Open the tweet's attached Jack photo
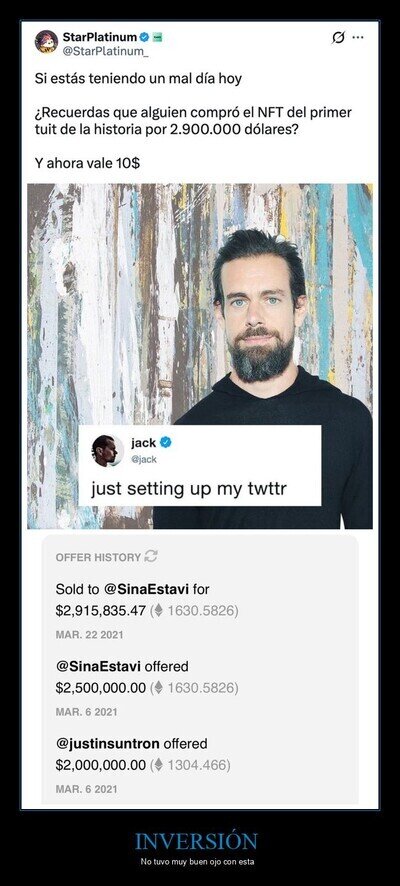Viewport: 400px width, 886px height. tap(200, 356)
